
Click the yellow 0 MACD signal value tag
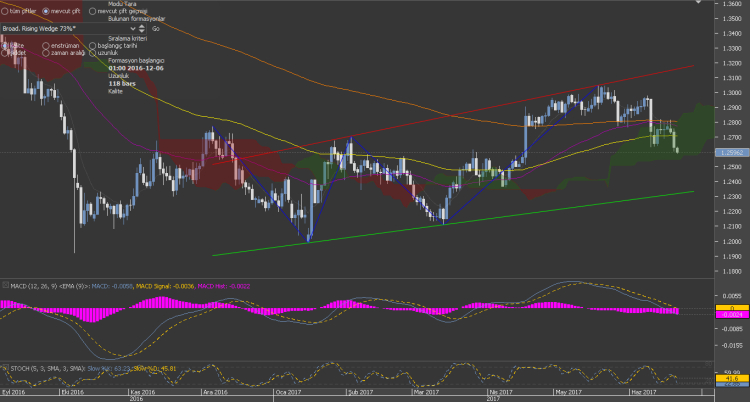point(732,308)
